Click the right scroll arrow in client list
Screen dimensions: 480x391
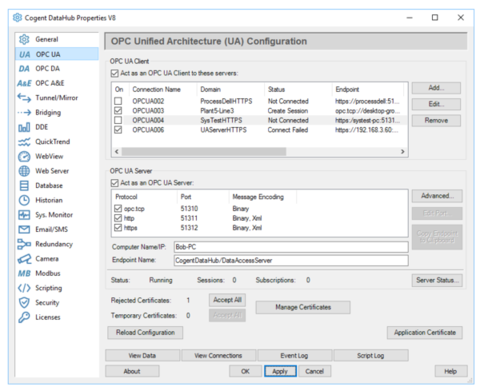click(403, 151)
